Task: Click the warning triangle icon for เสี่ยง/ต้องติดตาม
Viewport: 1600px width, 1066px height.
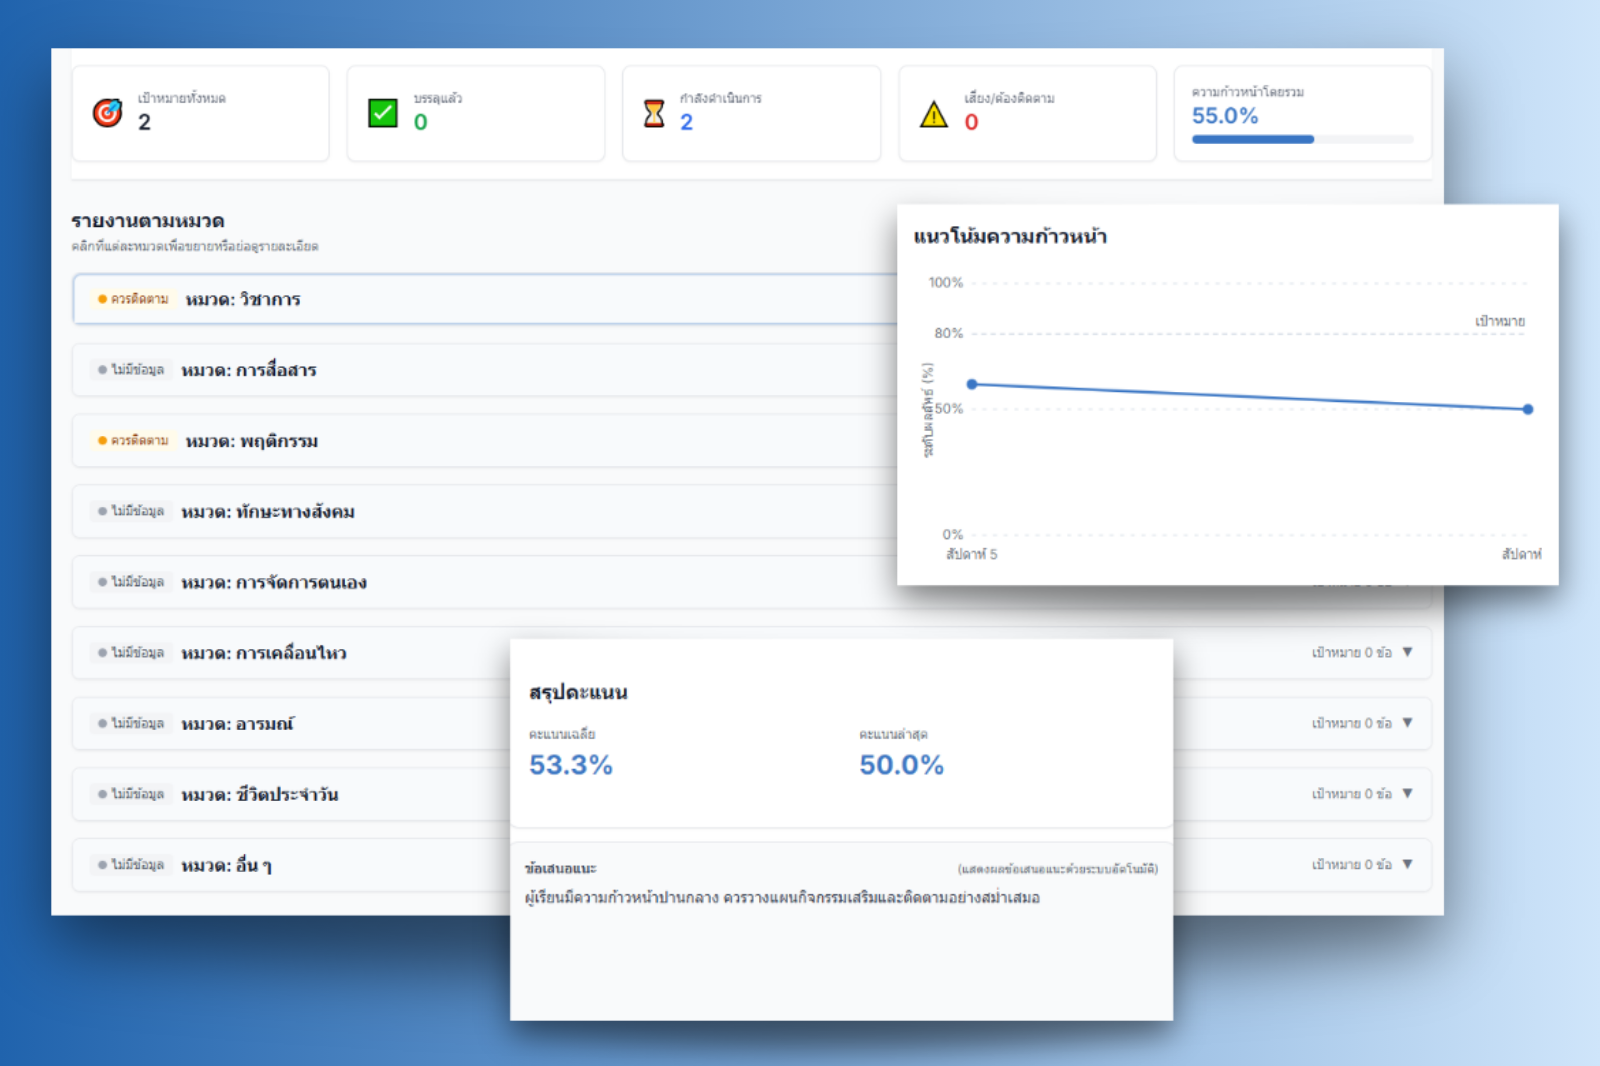Action: [933, 115]
